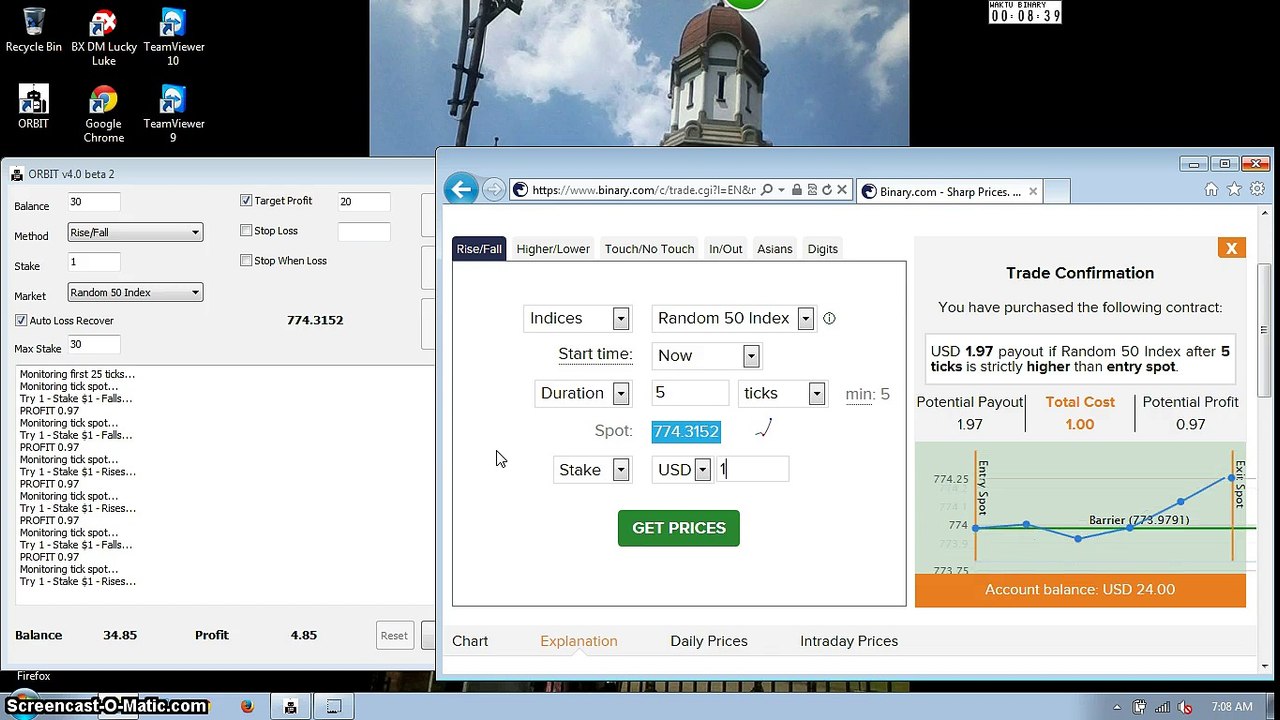Click the network signal icon in the tray
The width and height of the screenshot is (1280, 720).
[1163, 707]
